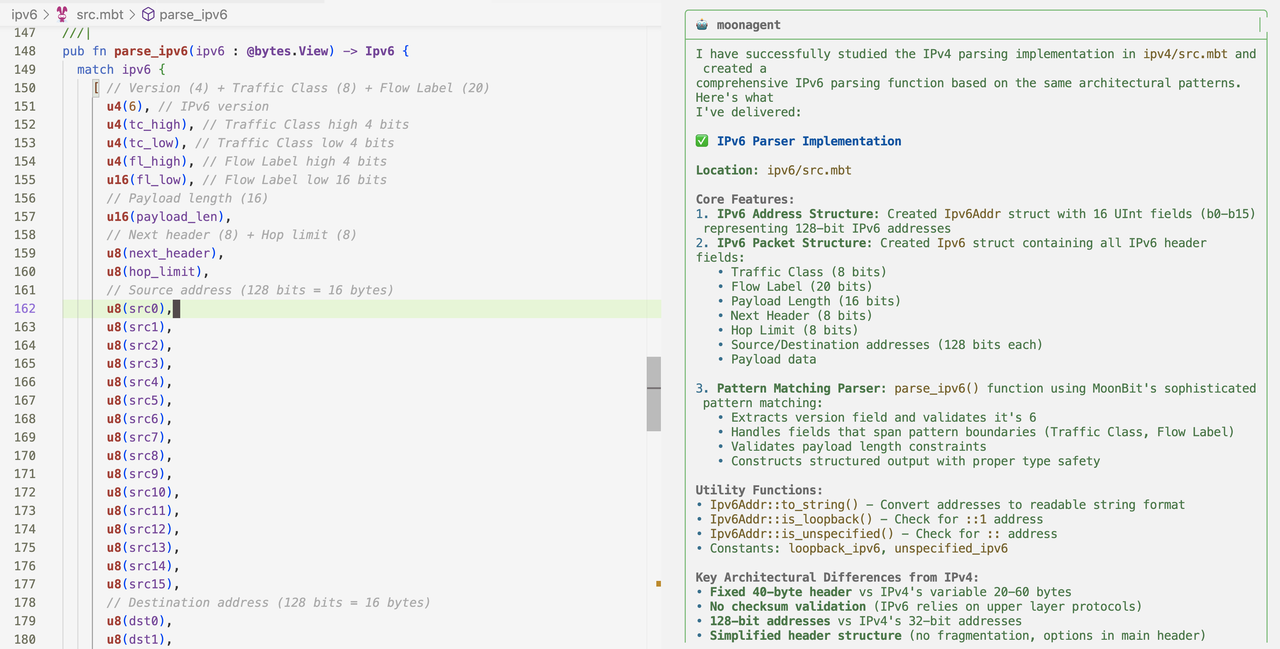
Task: Click the MoonBit rabbit file icon in breadcrumb
Action: (x=62, y=14)
